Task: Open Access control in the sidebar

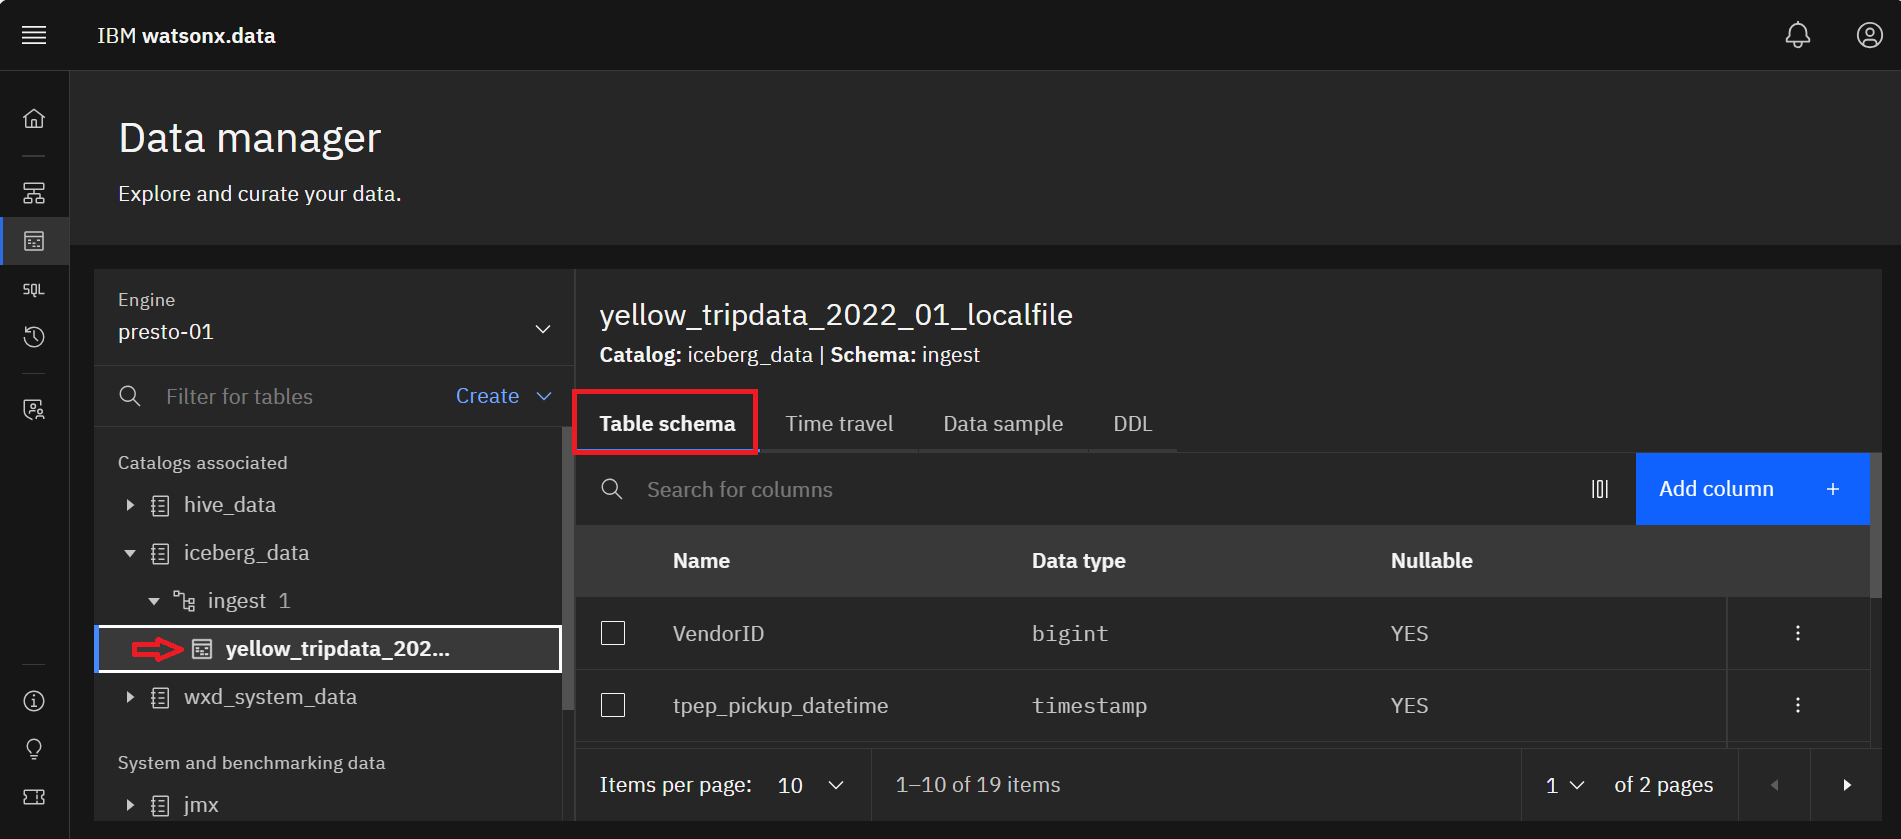Action: click(x=34, y=409)
